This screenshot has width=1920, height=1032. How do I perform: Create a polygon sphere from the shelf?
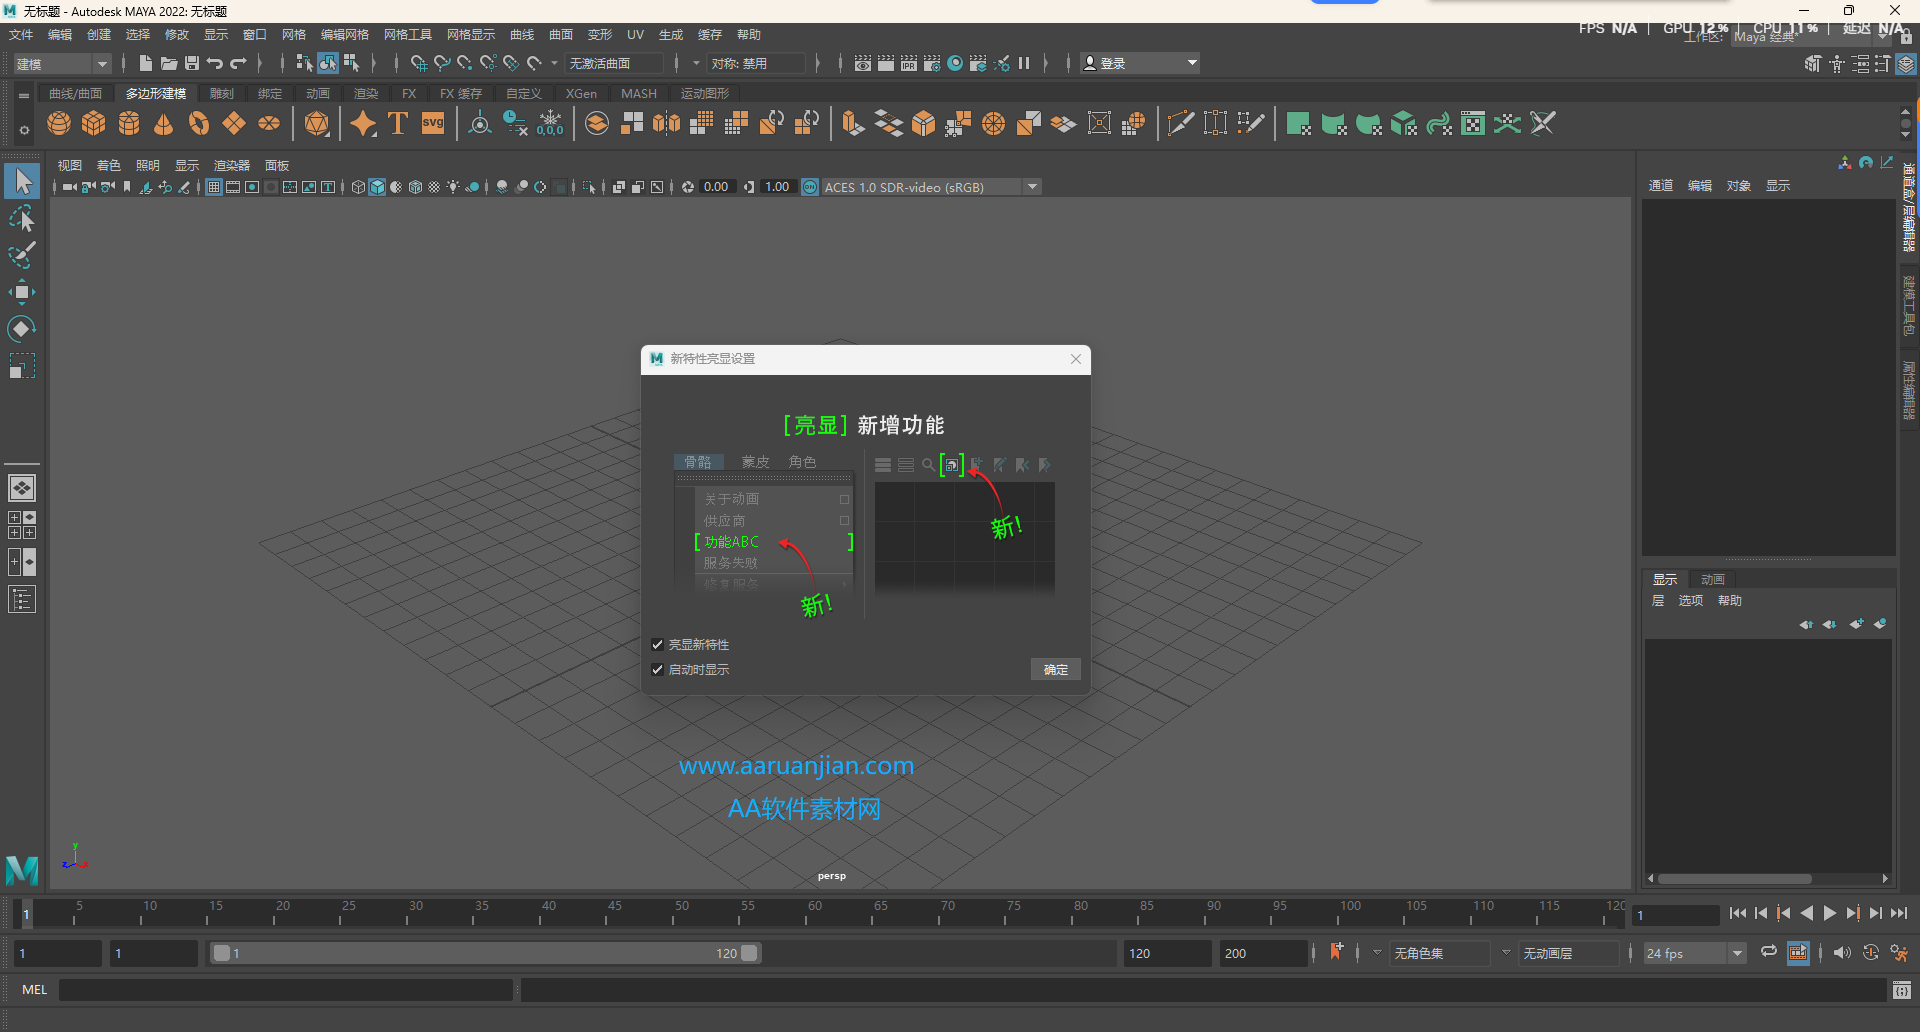pyautogui.click(x=58, y=123)
